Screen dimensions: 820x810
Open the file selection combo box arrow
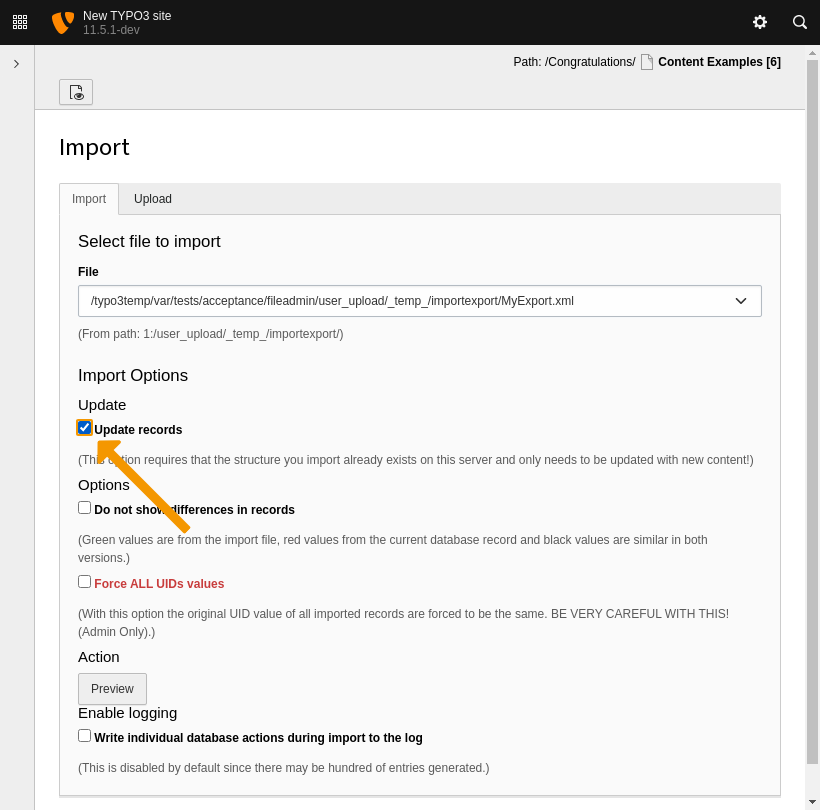(x=741, y=300)
